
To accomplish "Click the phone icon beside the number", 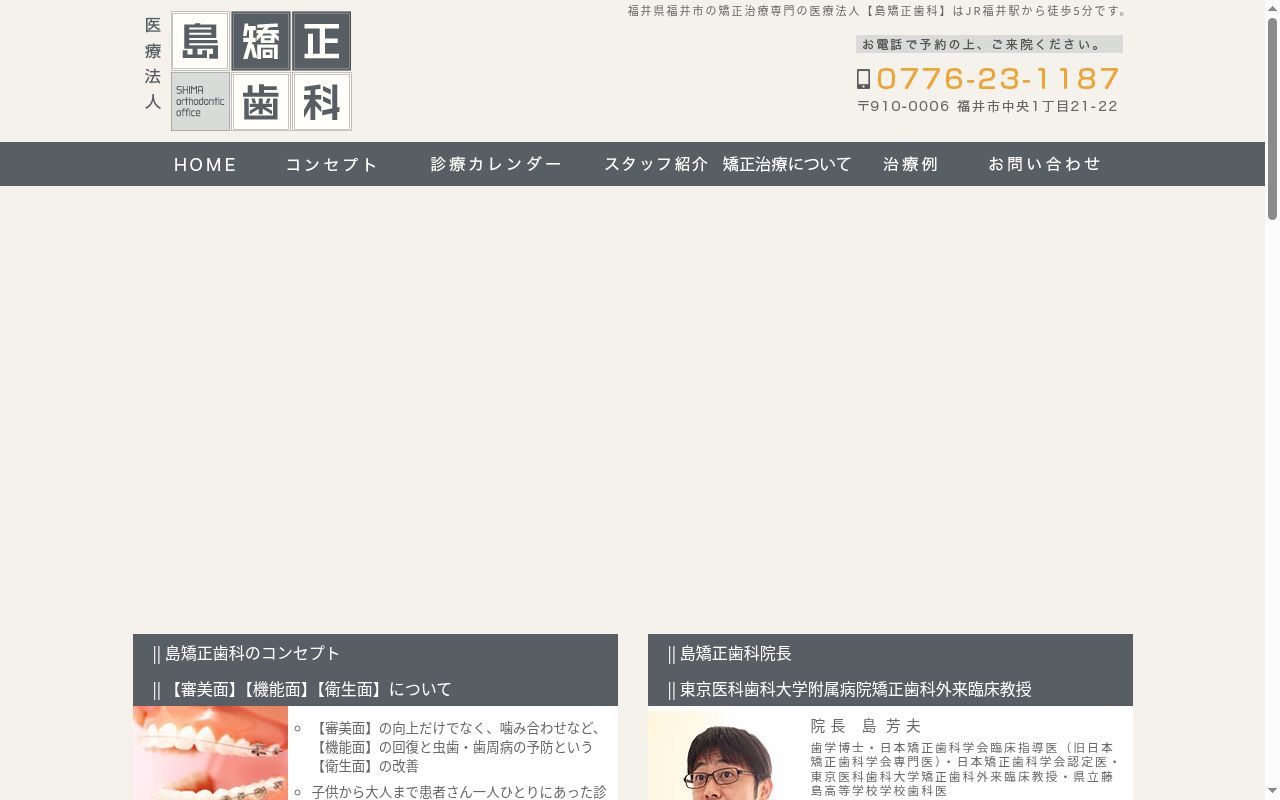I will [x=864, y=79].
